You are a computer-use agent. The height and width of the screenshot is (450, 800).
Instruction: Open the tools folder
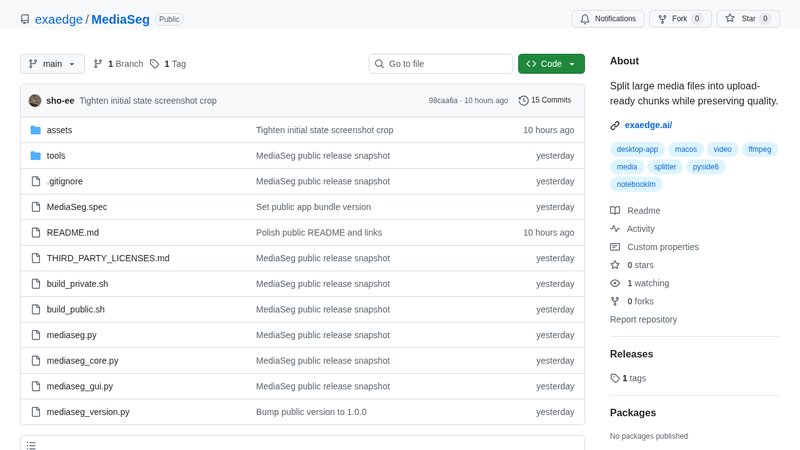pos(56,156)
